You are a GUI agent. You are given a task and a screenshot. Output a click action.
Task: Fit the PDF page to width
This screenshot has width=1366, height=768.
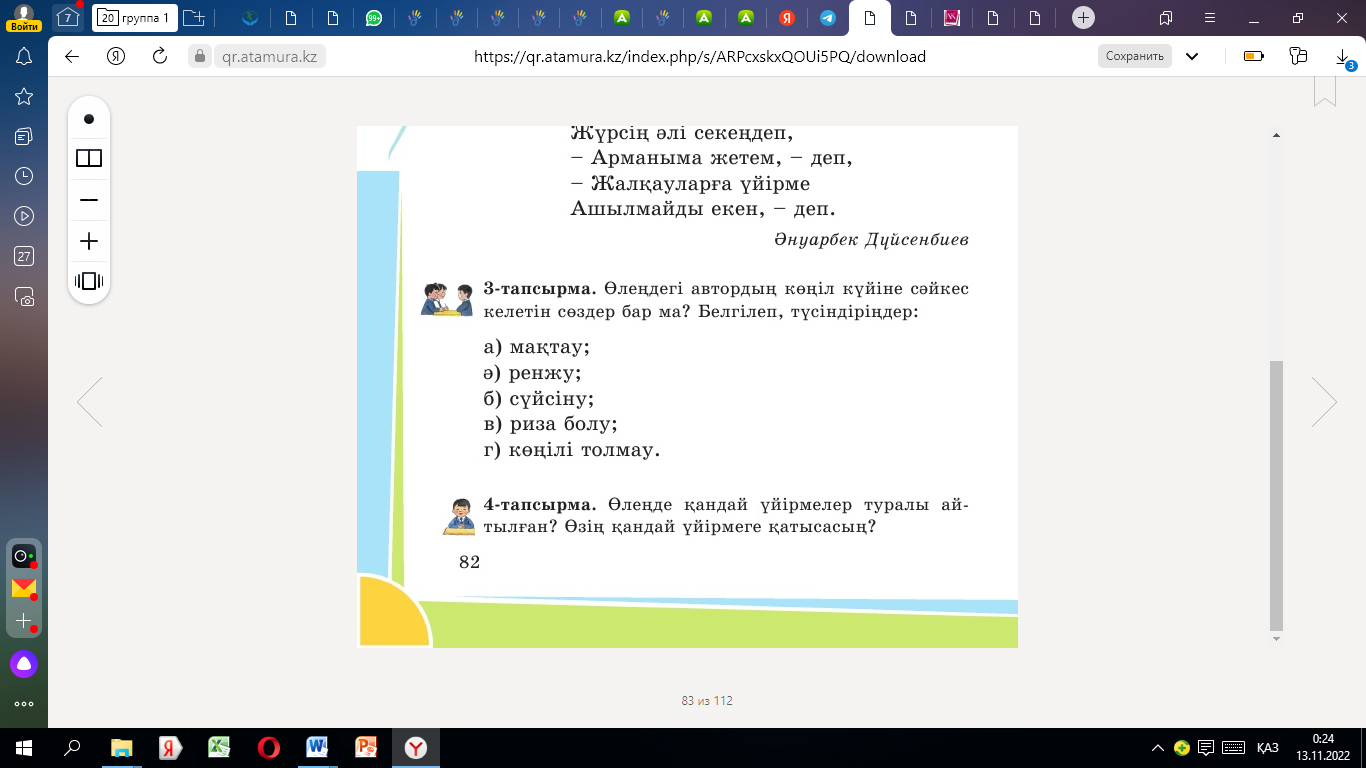[89, 281]
